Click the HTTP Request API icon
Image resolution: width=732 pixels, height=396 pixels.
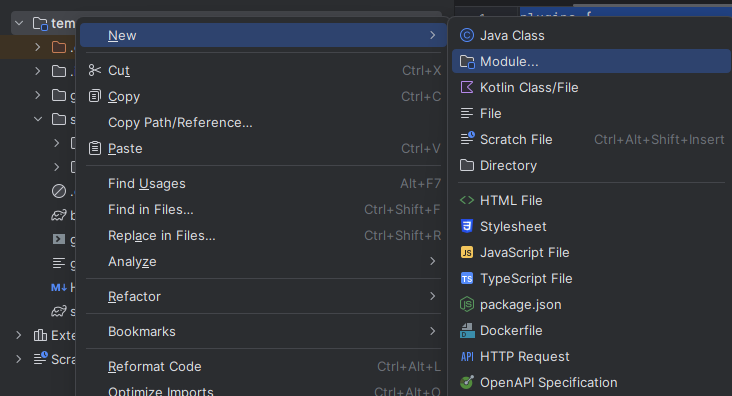point(467,357)
